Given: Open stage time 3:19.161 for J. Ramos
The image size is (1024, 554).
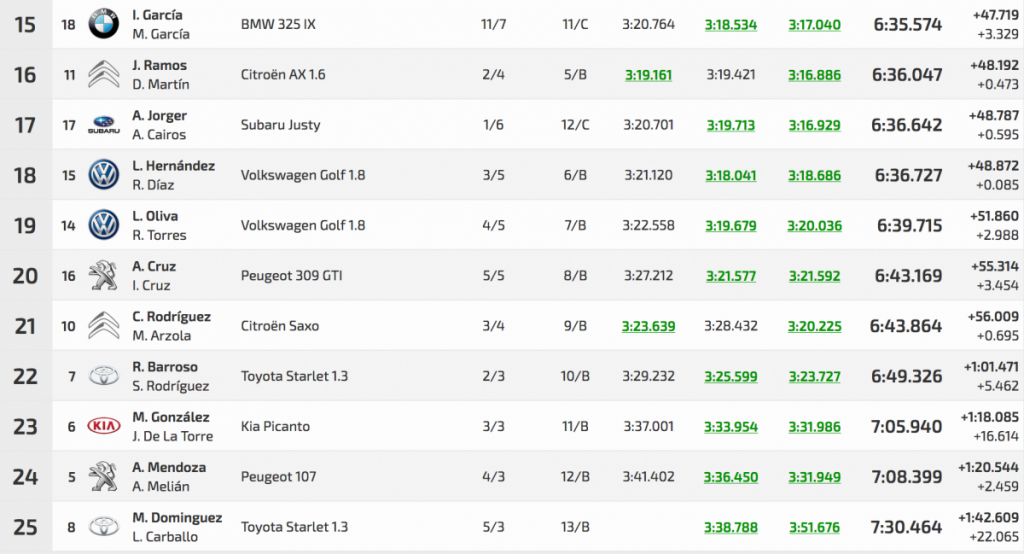Looking at the screenshot, I should pyautogui.click(x=648, y=75).
